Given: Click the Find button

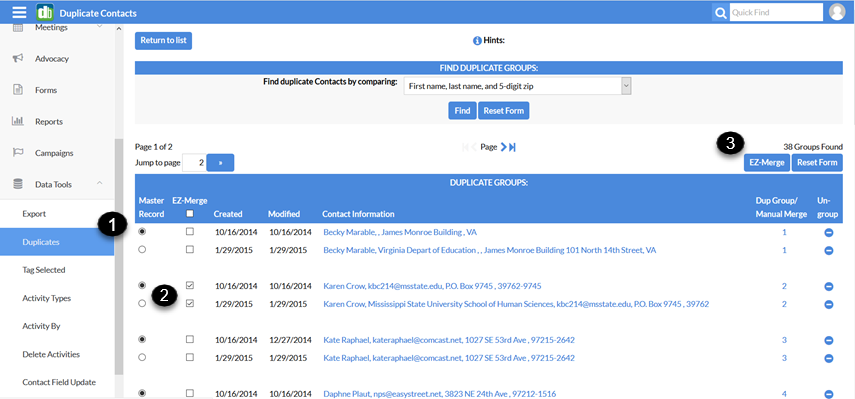Looking at the screenshot, I should (462, 111).
